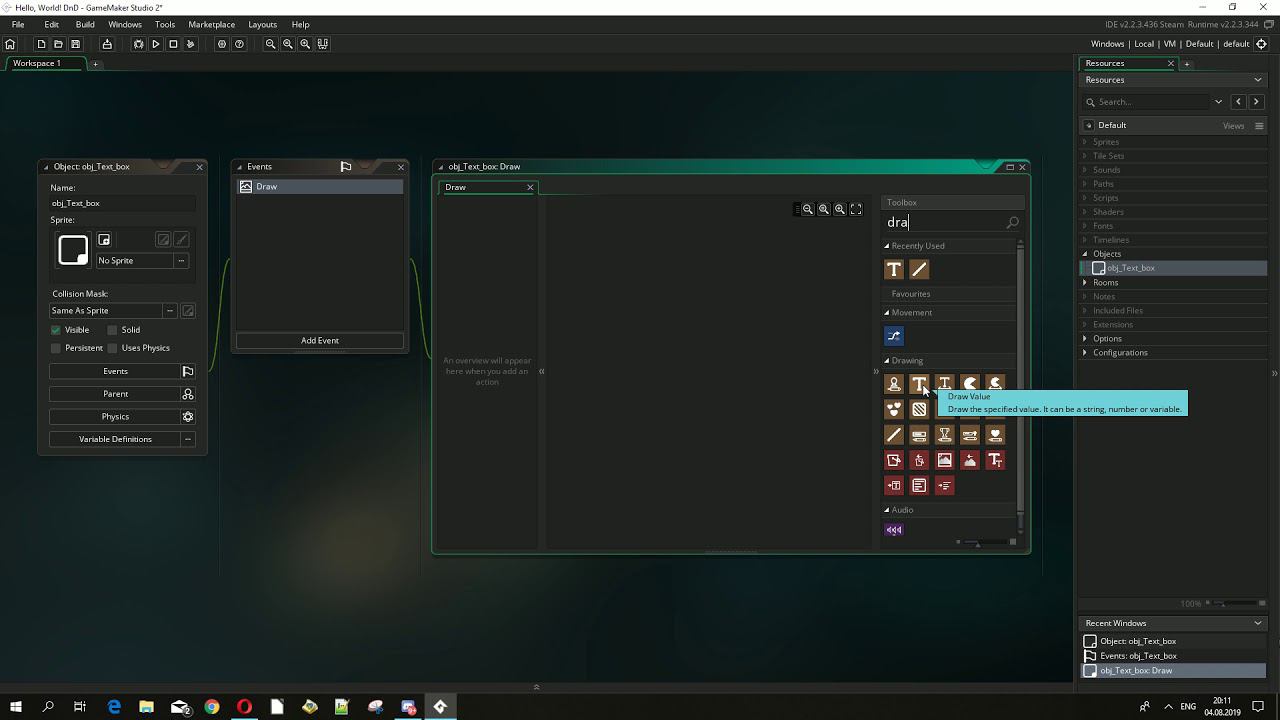This screenshot has width=1280, height=720.
Task: Collapse the Recently Used toolbox section
Action: [886, 246]
